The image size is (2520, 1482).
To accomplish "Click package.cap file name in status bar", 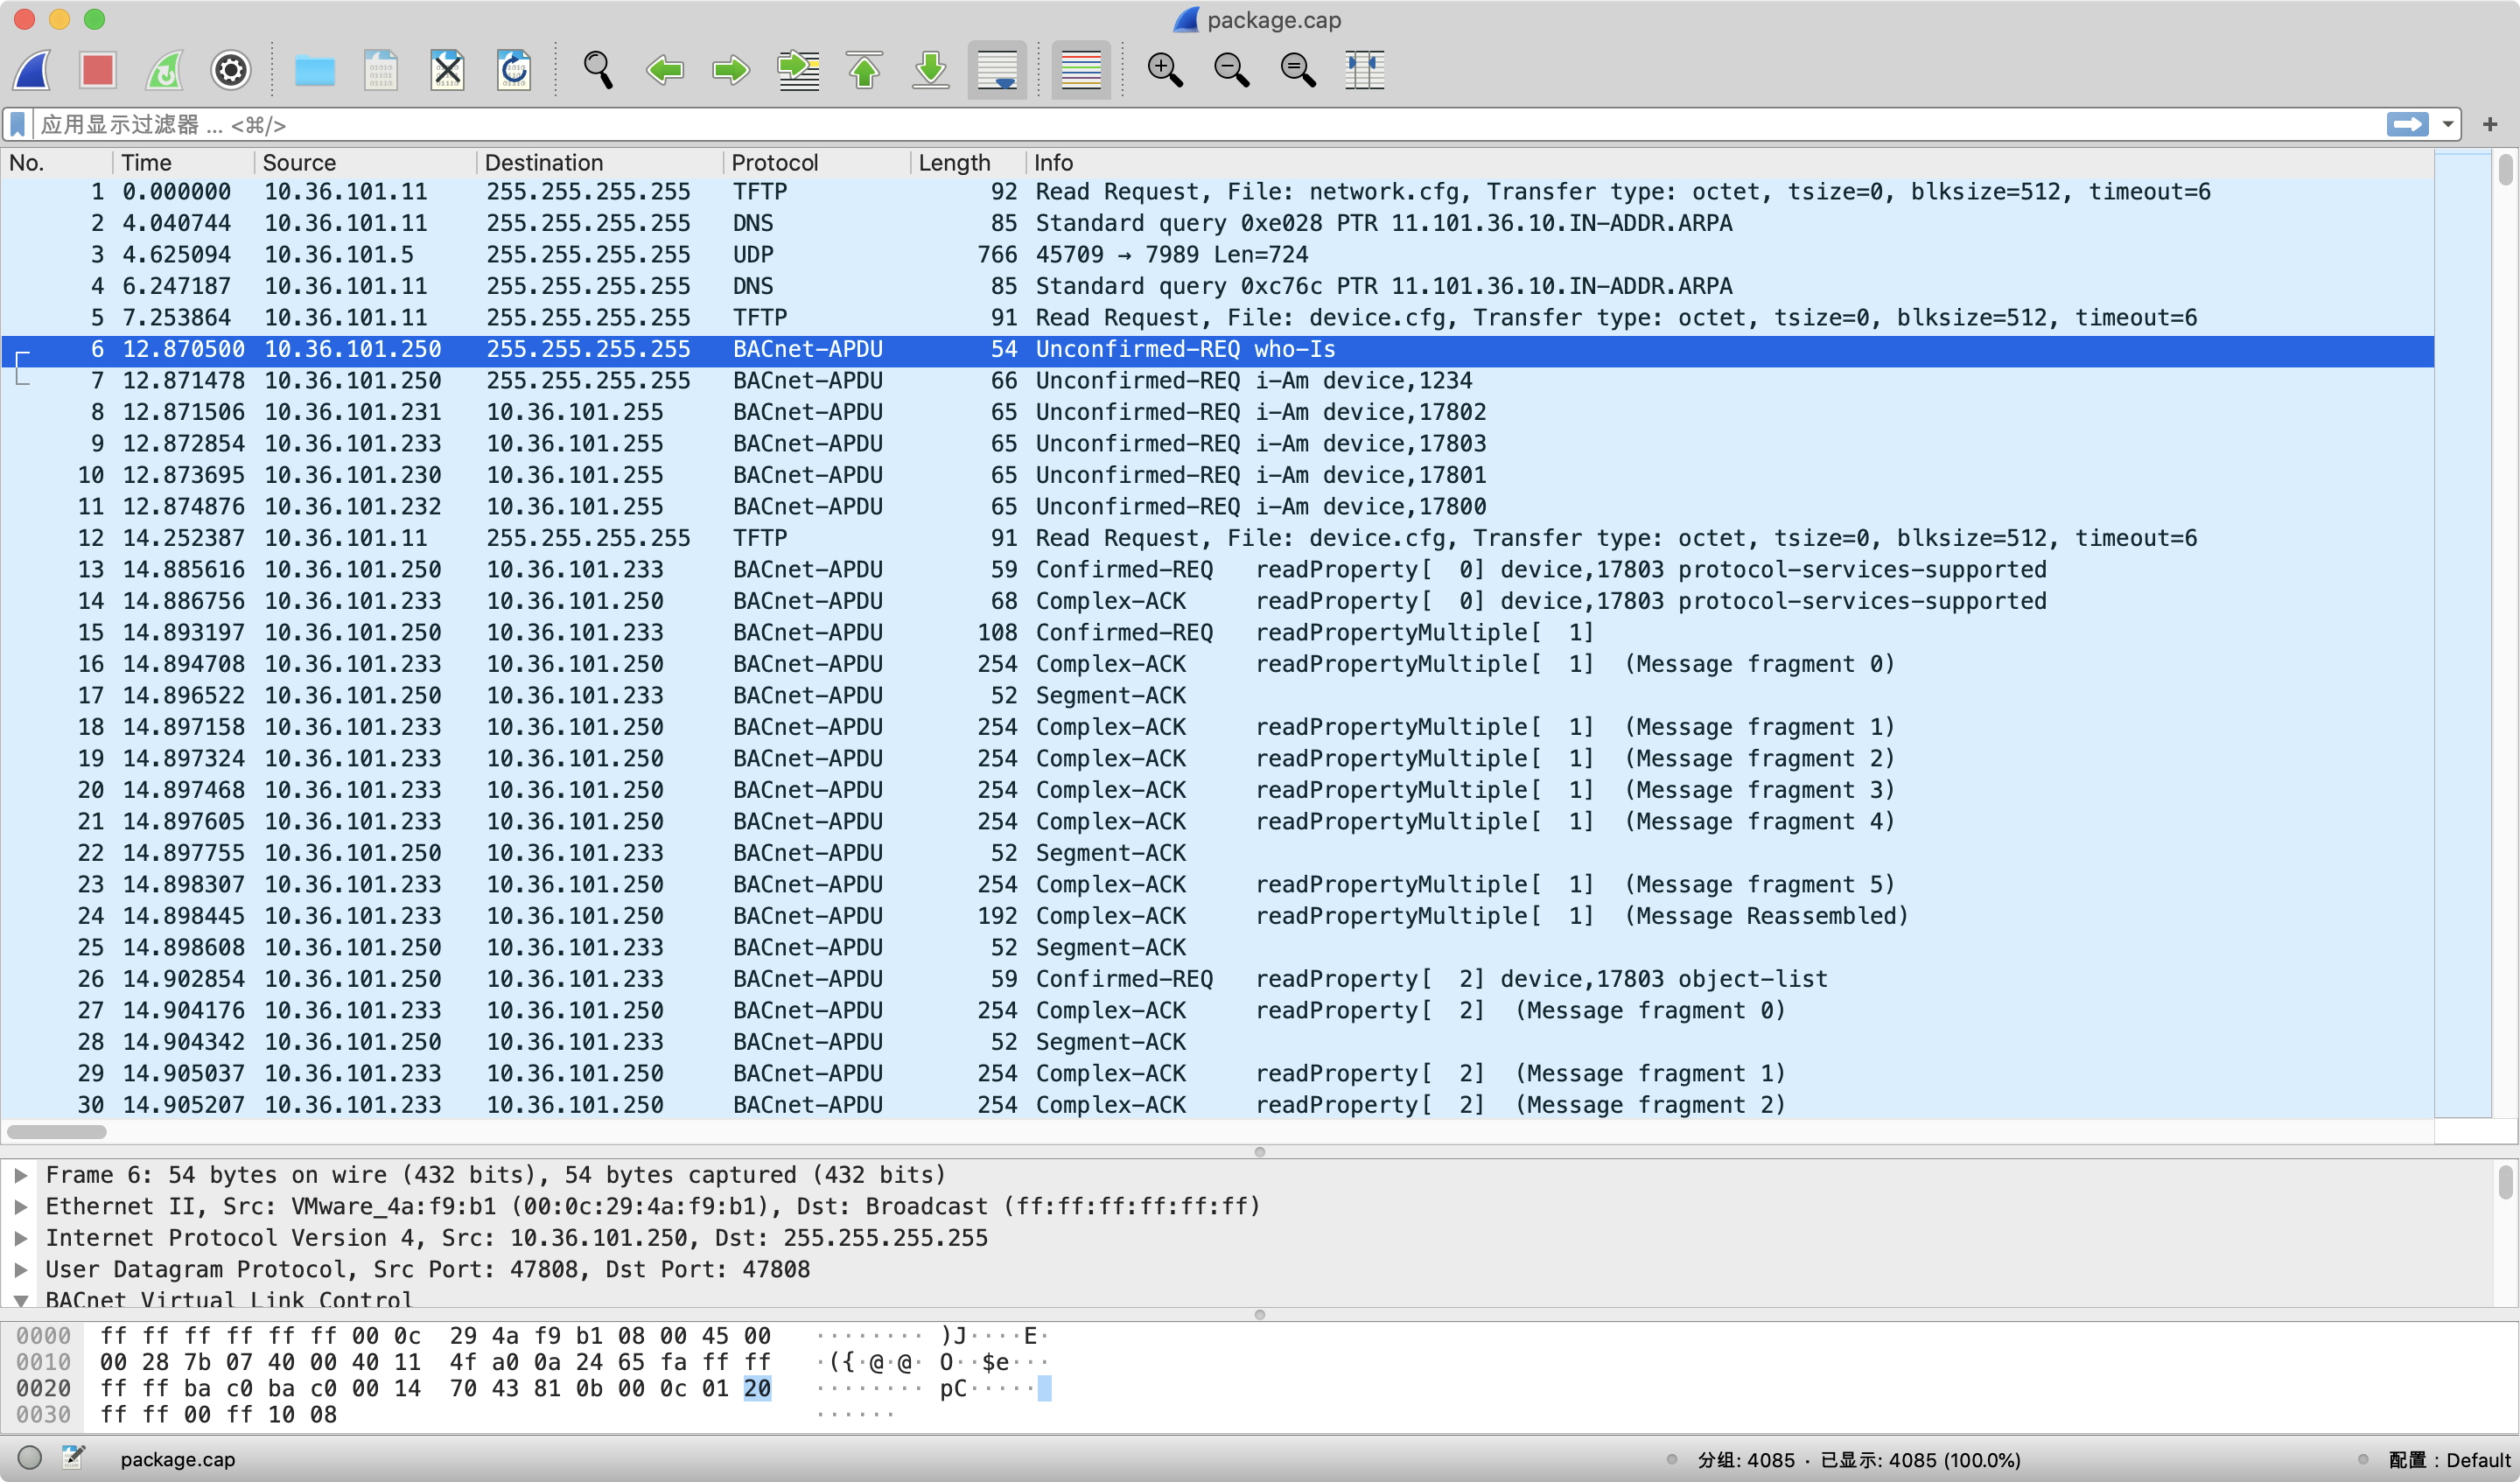I will click(x=178, y=1460).
